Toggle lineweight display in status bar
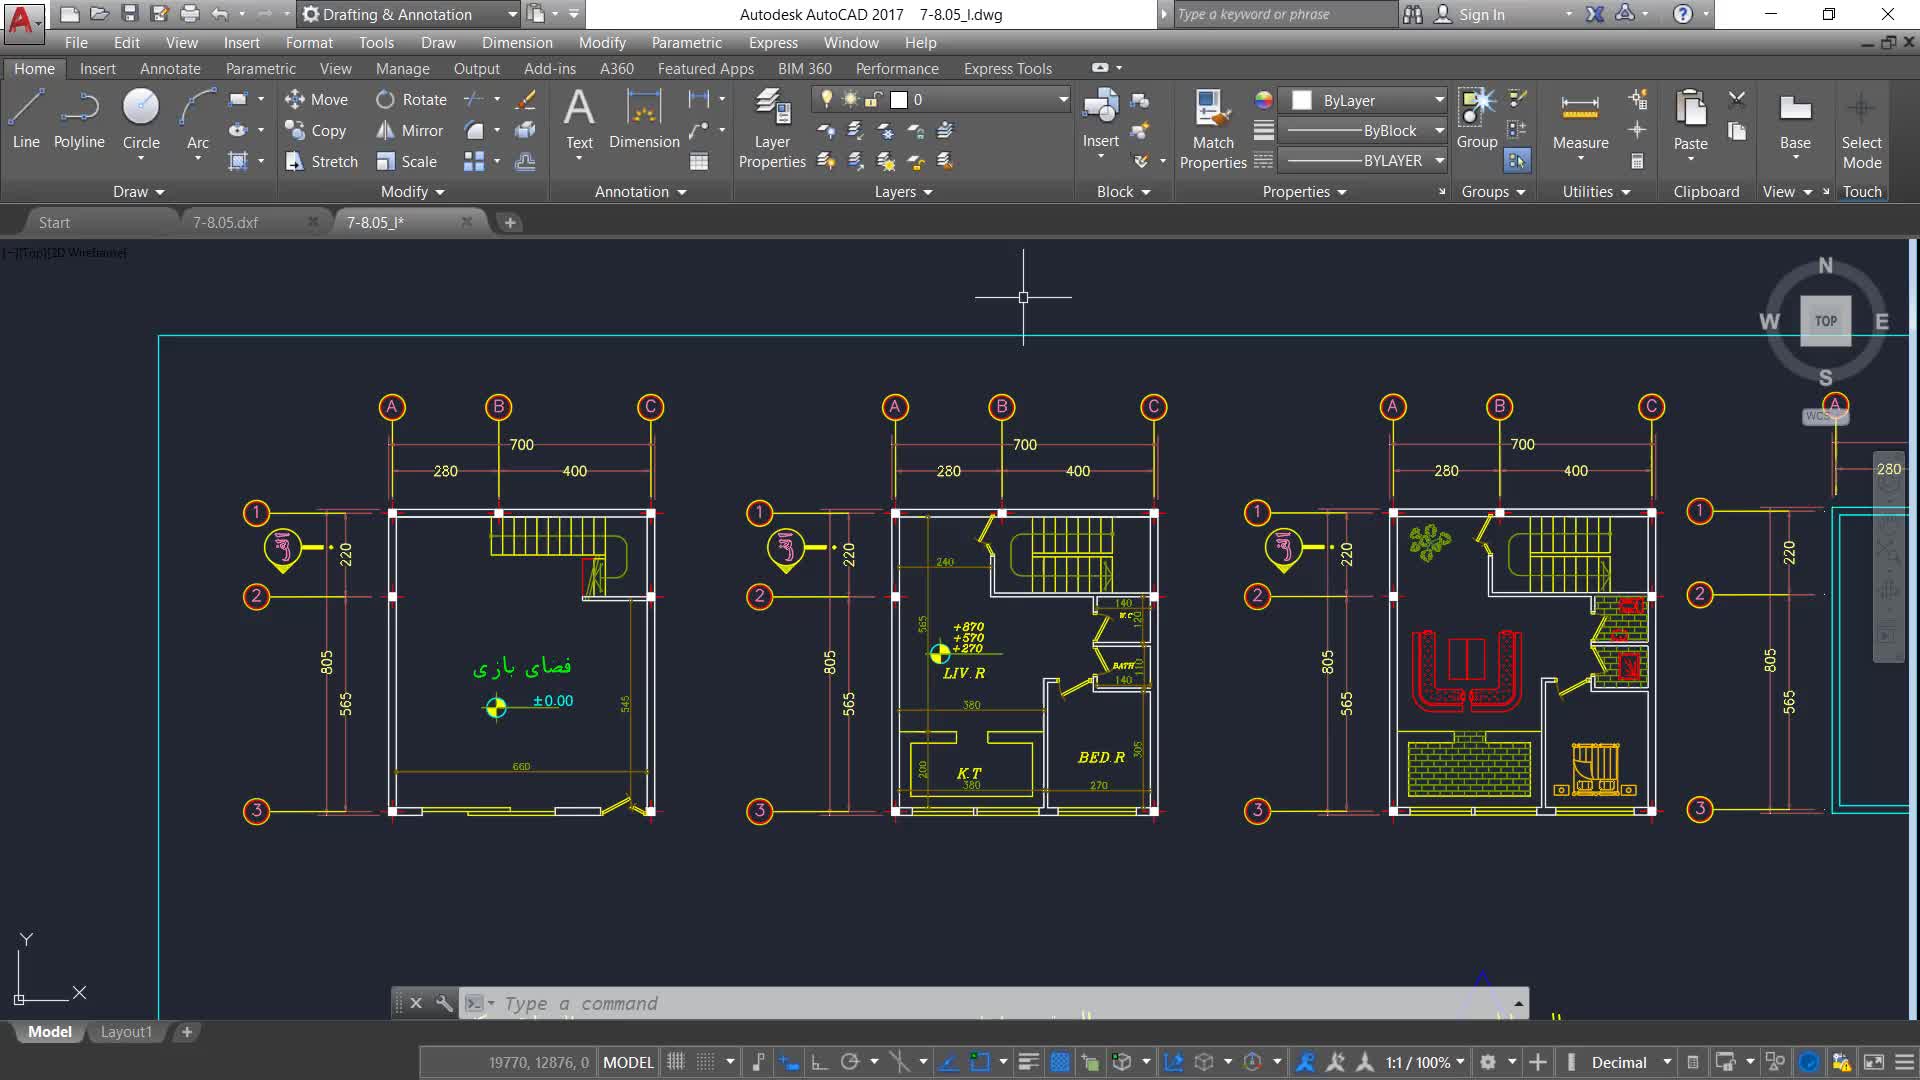Screen dimensions: 1920x1080 [1028, 1062]
